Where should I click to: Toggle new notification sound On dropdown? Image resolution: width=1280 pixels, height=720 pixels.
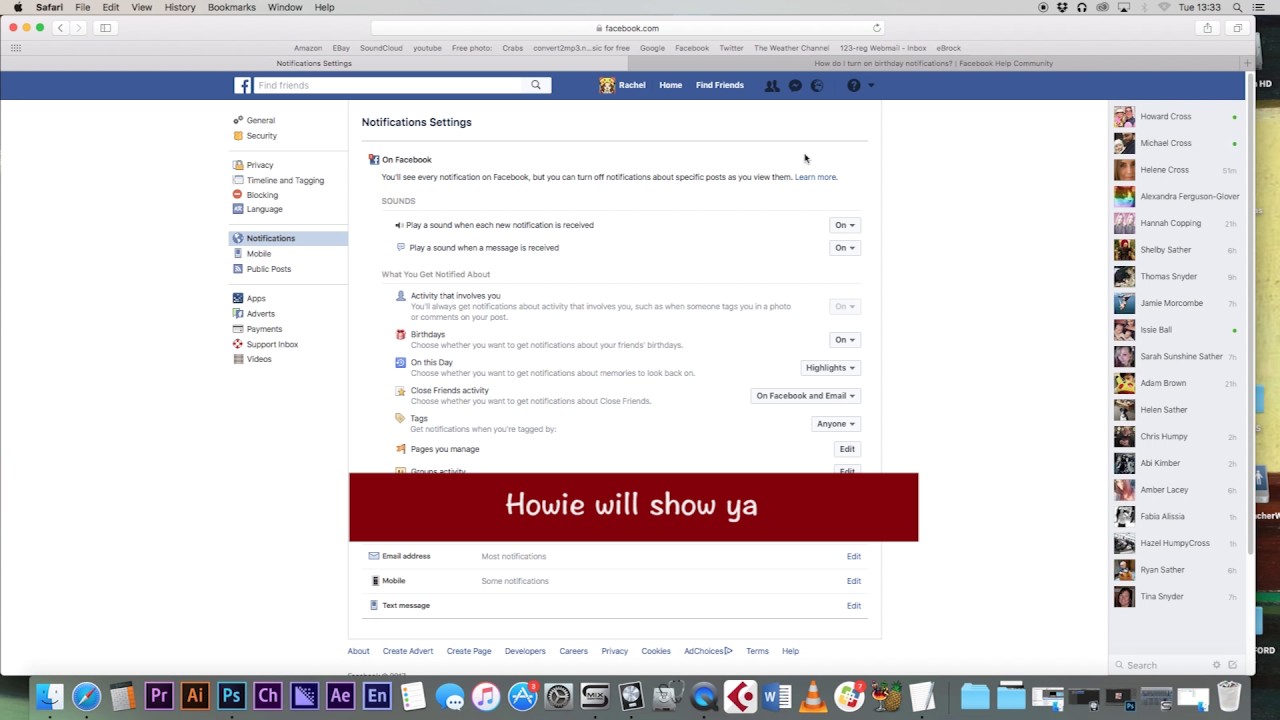click(x=845, y=225)
